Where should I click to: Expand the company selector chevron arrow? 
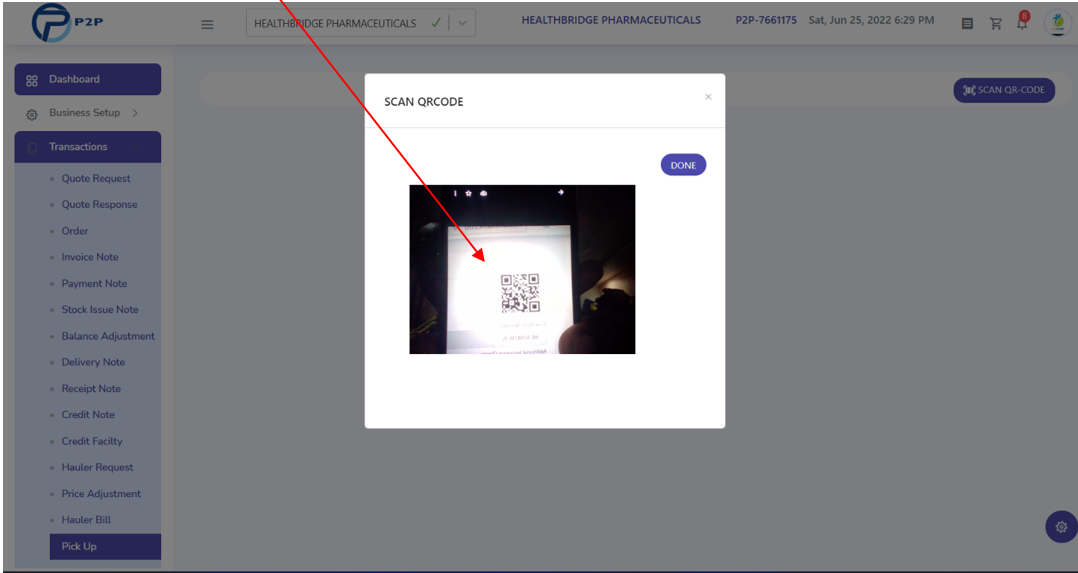tap(462, 23)
